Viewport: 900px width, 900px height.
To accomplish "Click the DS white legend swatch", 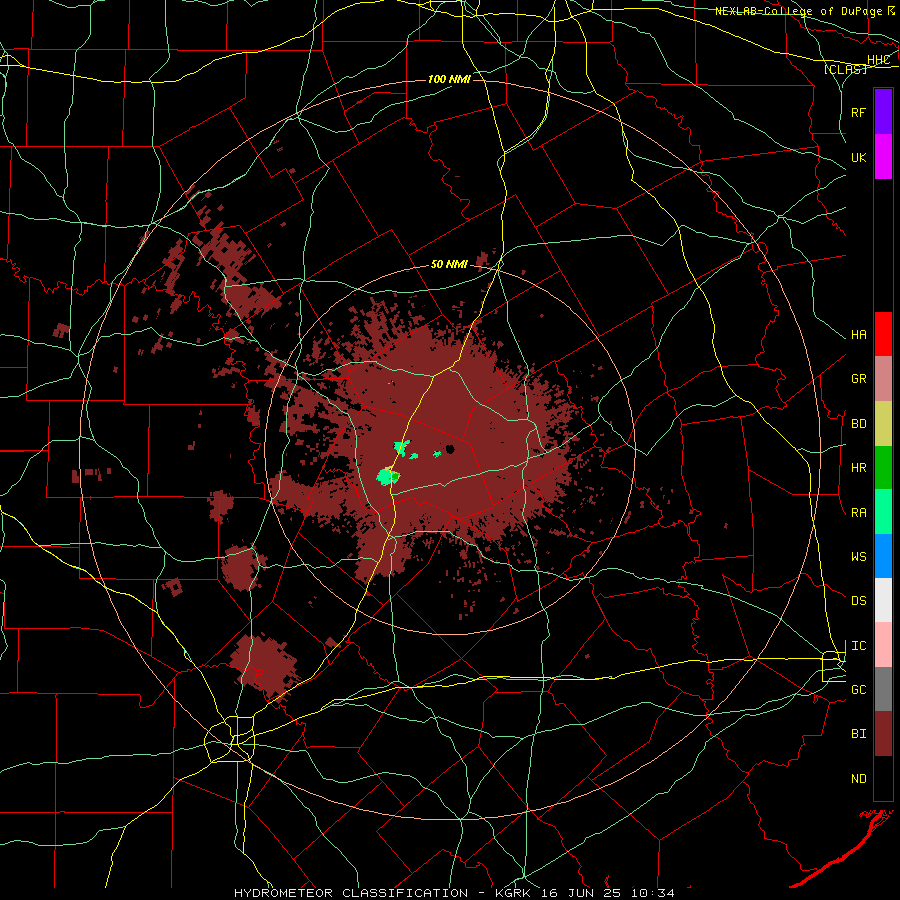I will pyautogui.click(x=883, y=600).
